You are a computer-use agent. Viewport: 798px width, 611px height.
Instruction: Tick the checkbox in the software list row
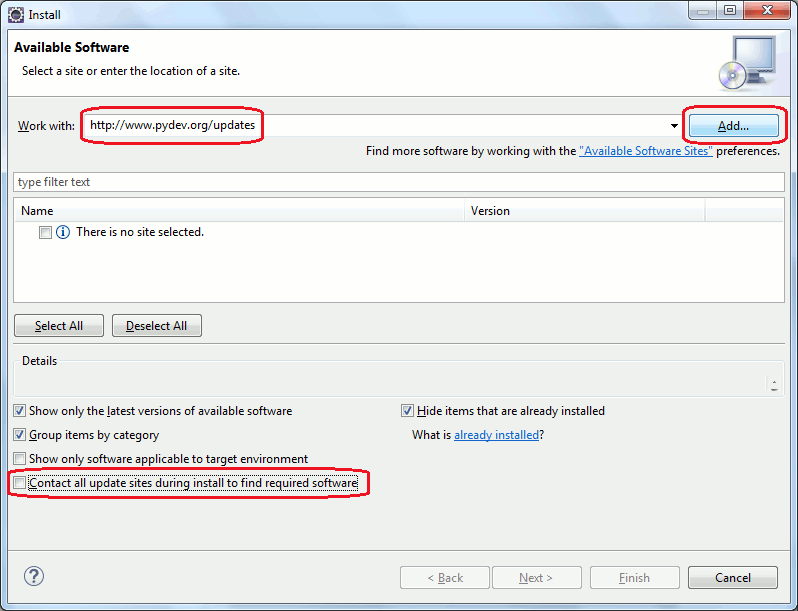(x=45, y=232)
